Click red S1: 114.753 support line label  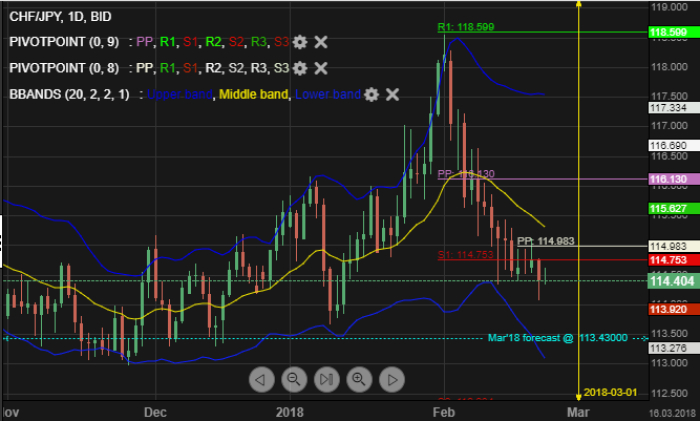pyautogui.click(x=465, y=254)
